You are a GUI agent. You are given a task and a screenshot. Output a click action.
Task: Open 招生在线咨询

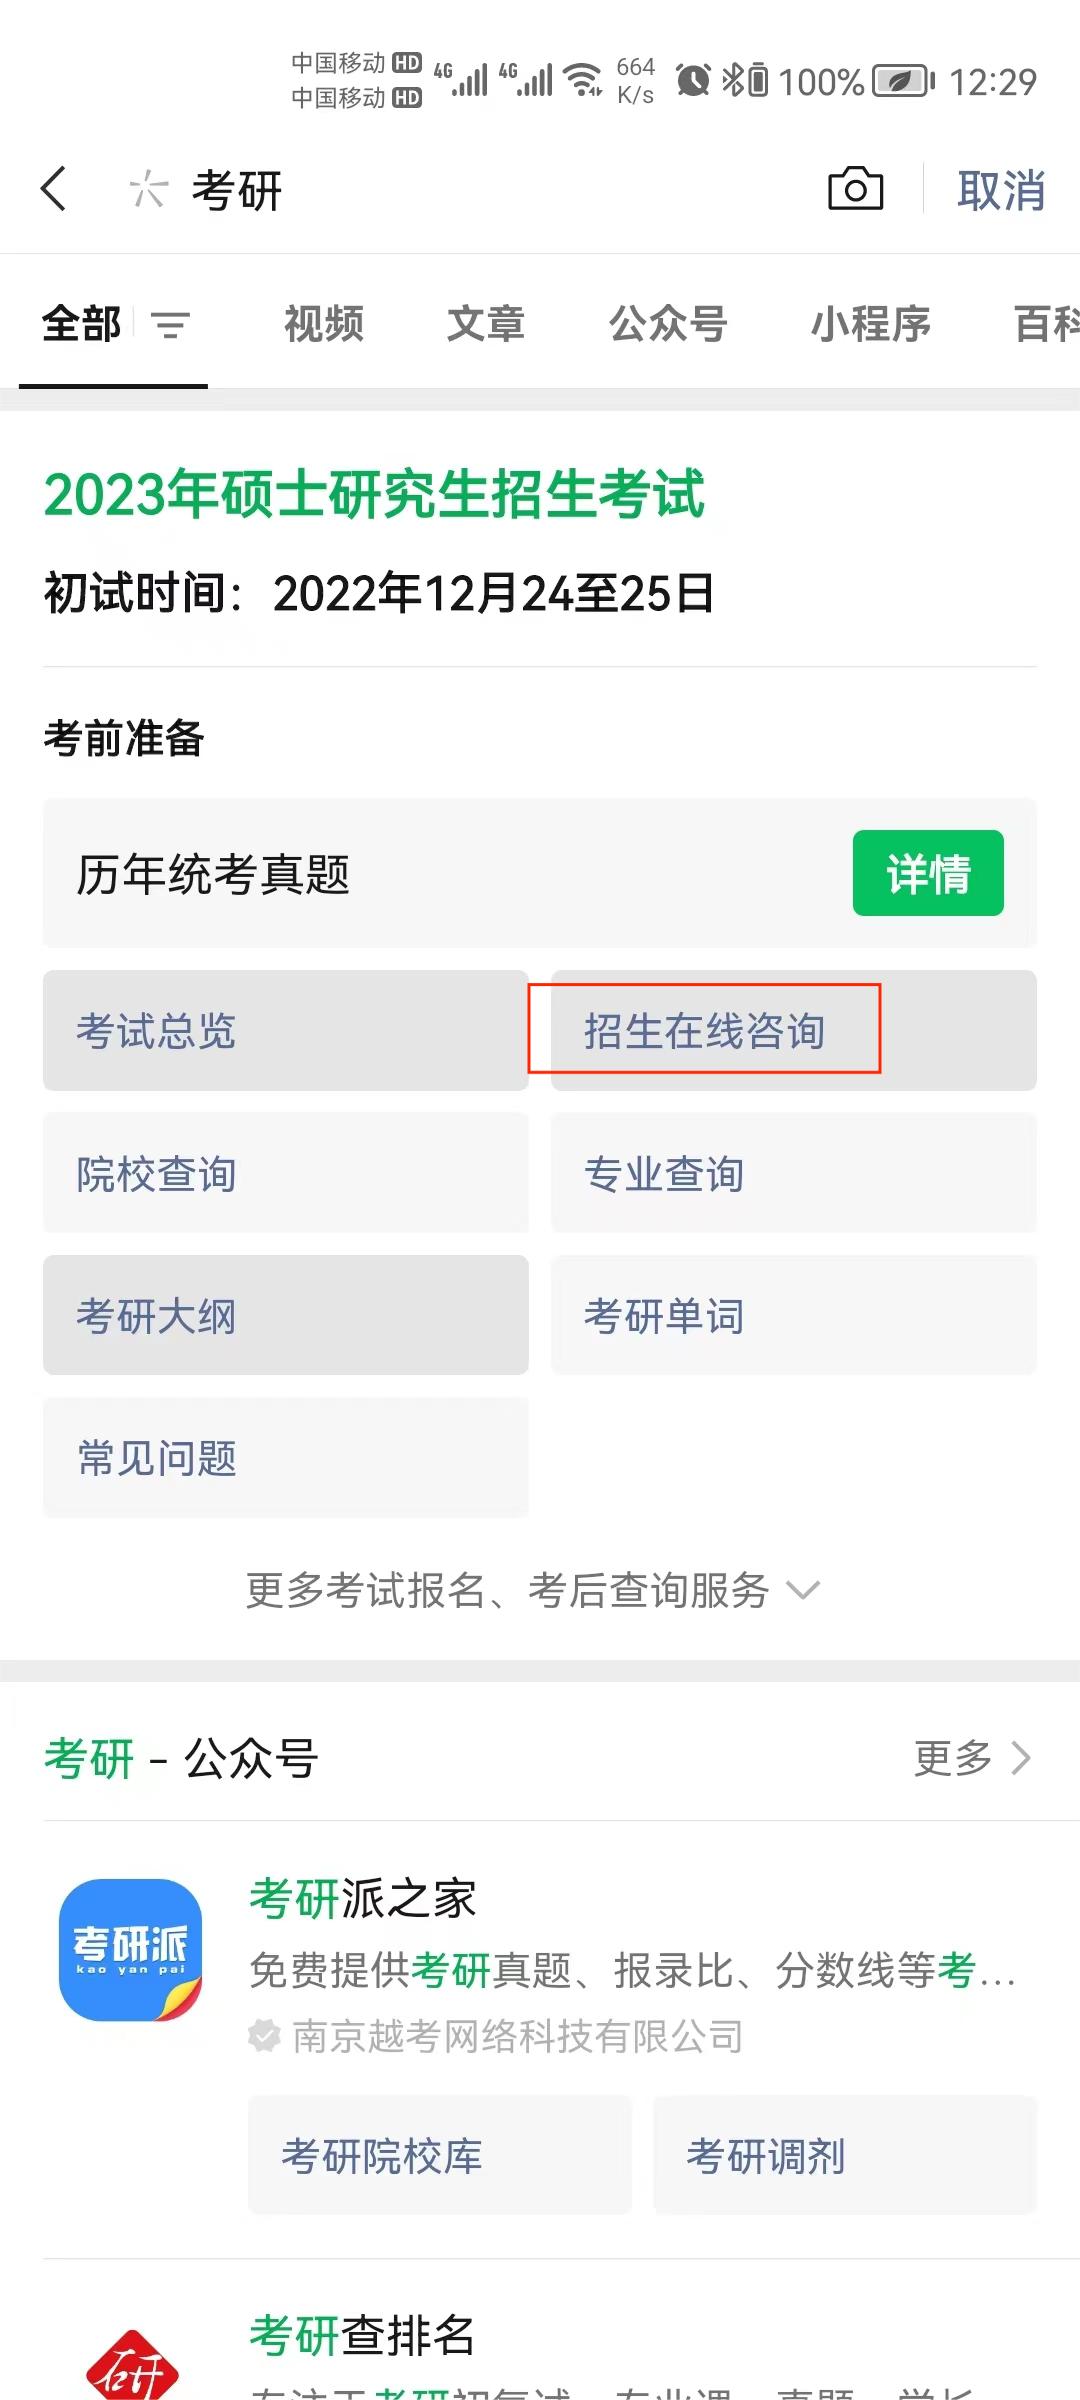[794, 1030]
